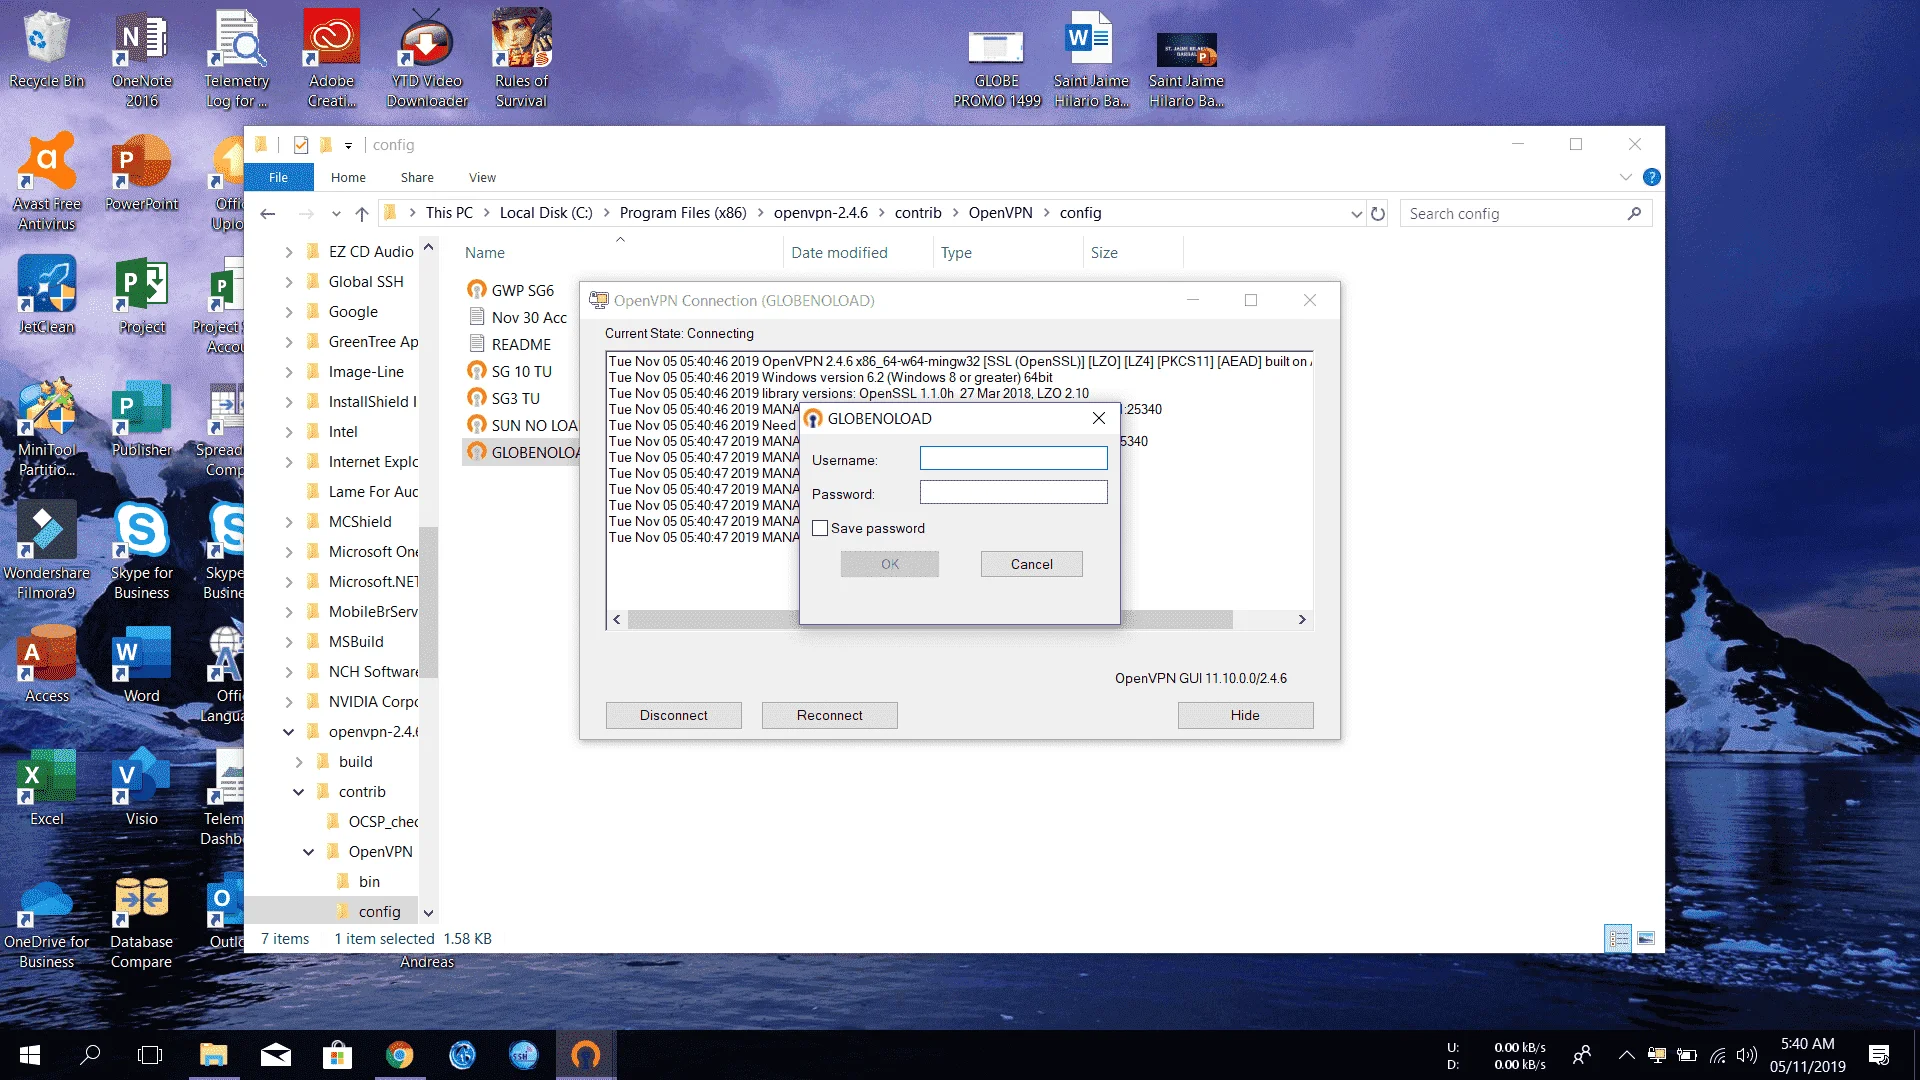The image size is (1920, 1080).
Task: Click the Explorer refresh button
Action: tap(1378, 213)
